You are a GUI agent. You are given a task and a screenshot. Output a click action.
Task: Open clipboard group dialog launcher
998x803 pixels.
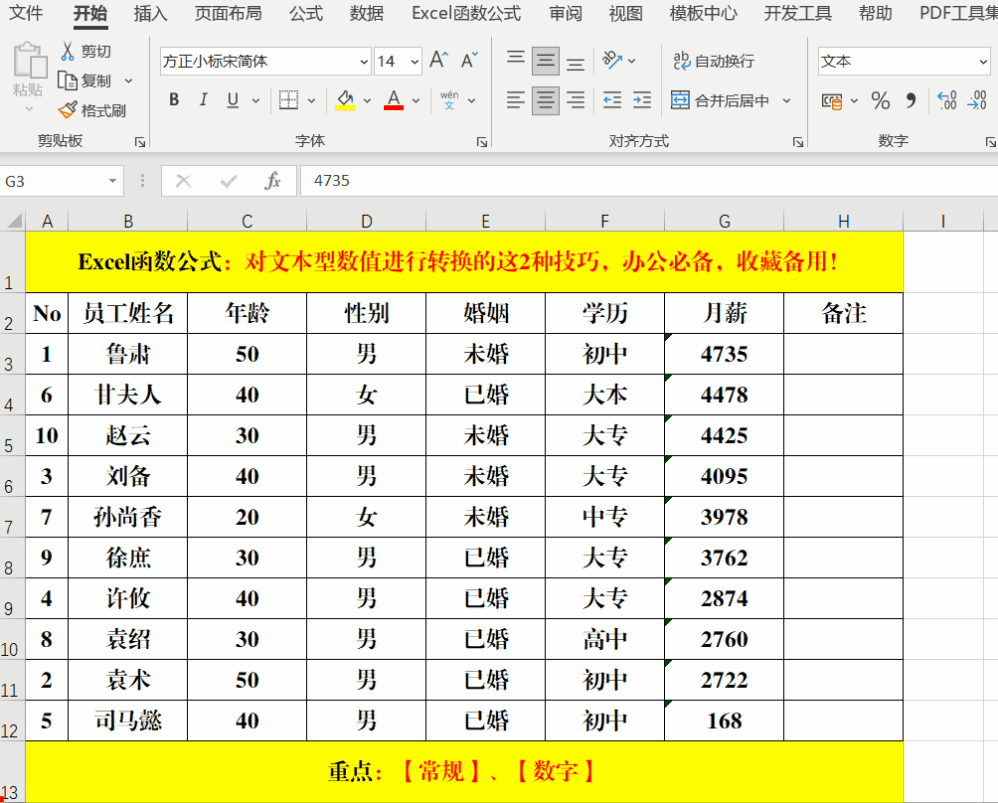[x=140, y=142]
